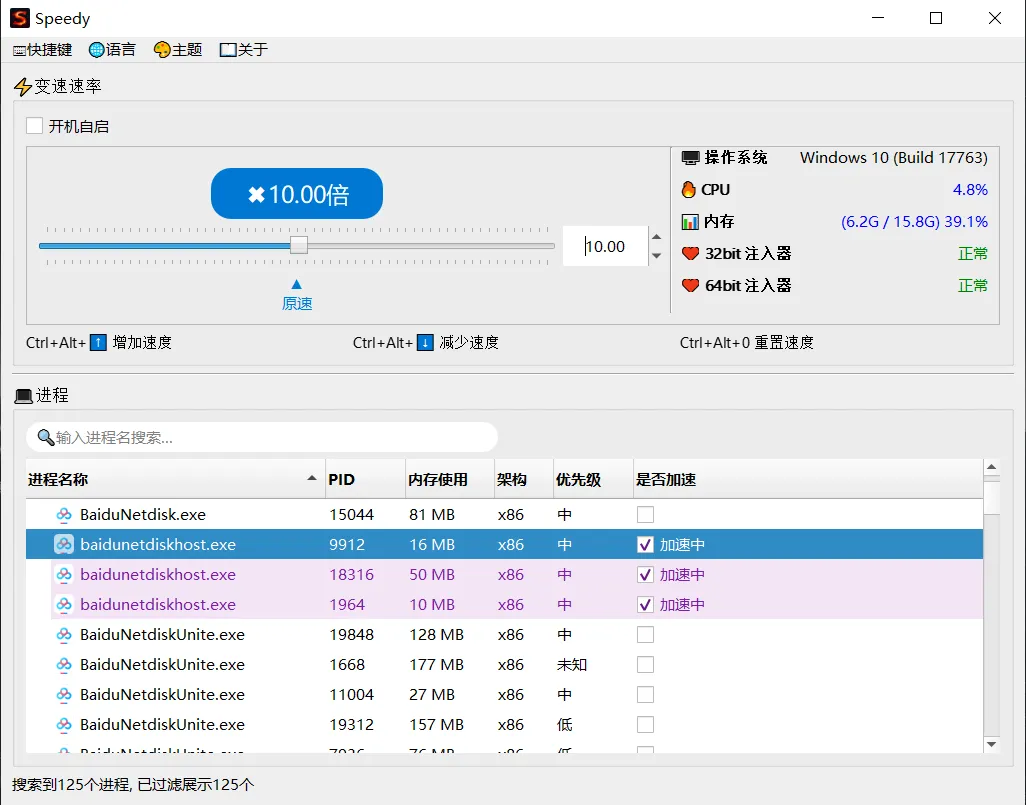Click icon of baidunetdiskhost.exe PID 1964

pyautogui.click(x=64, y=605)
